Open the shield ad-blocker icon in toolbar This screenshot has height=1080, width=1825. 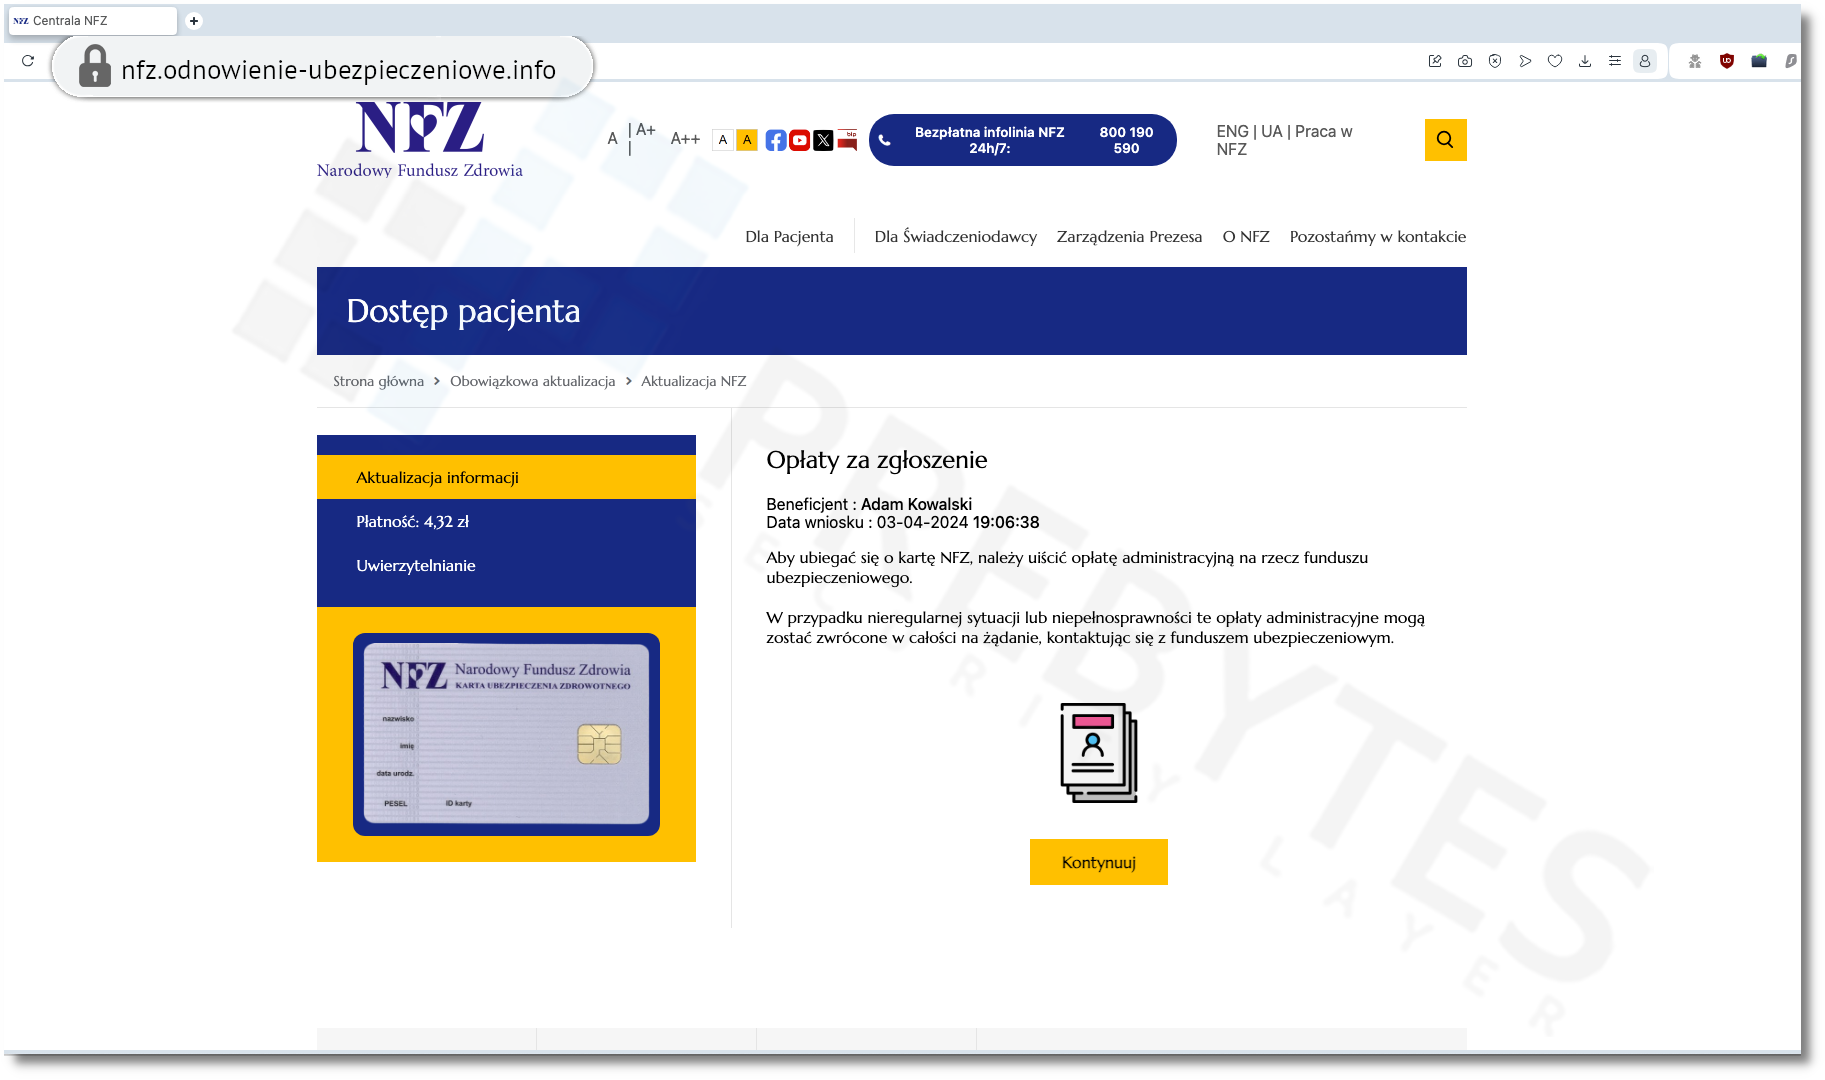point(1495,61)
